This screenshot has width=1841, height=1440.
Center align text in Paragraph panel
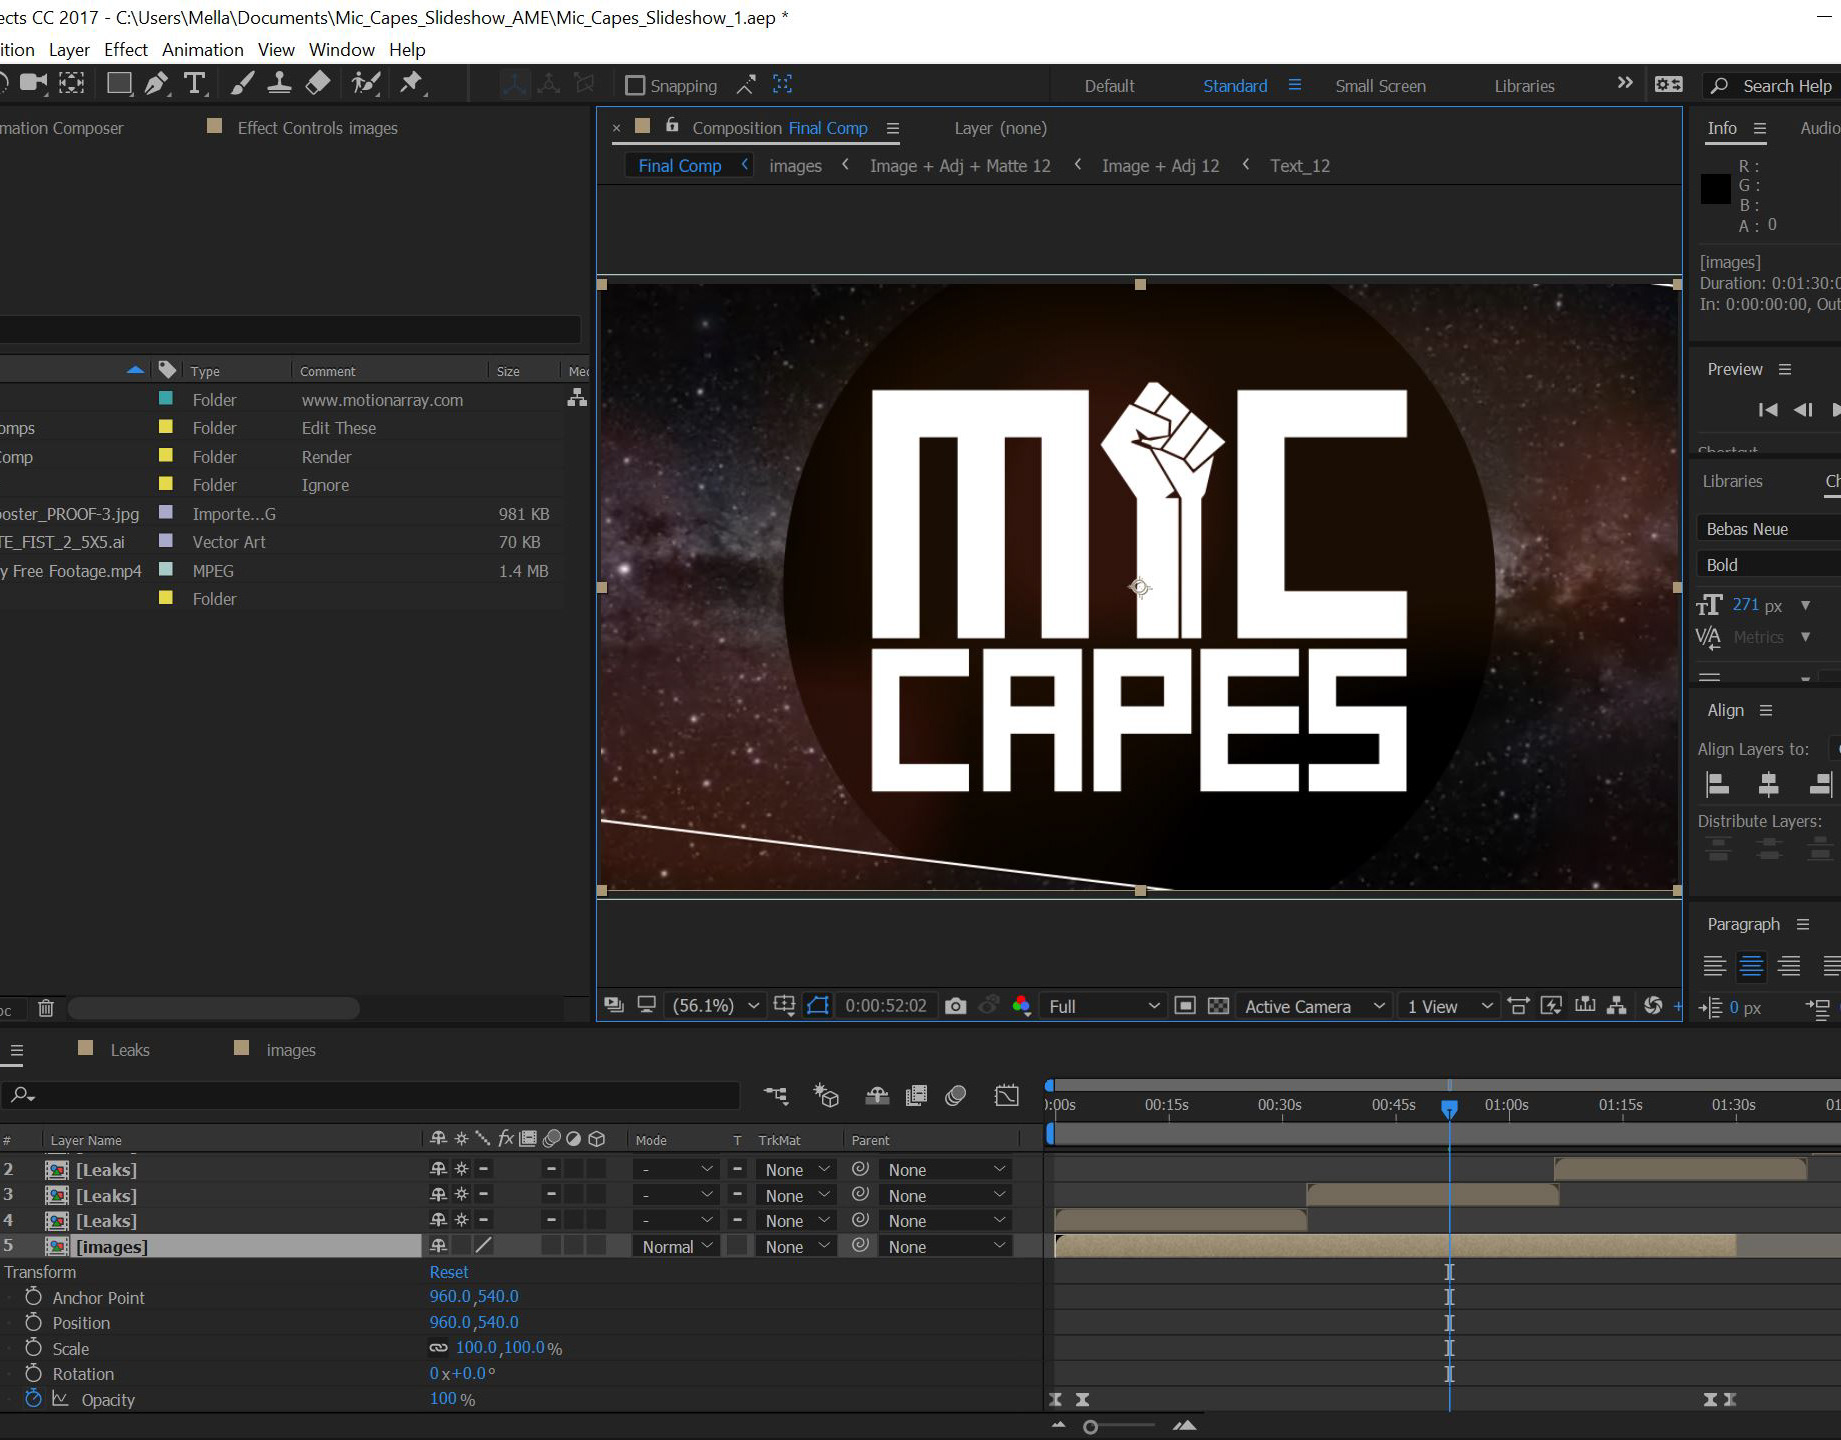tap(1751, 966)
